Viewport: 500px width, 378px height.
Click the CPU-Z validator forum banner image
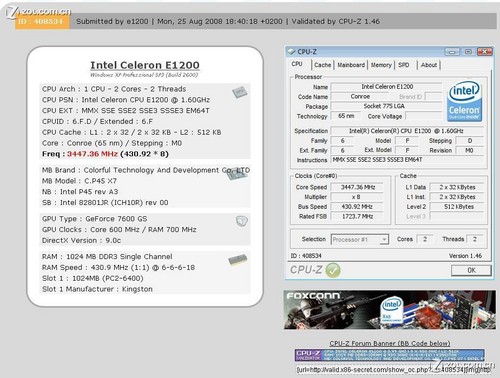tap(390, 355)
